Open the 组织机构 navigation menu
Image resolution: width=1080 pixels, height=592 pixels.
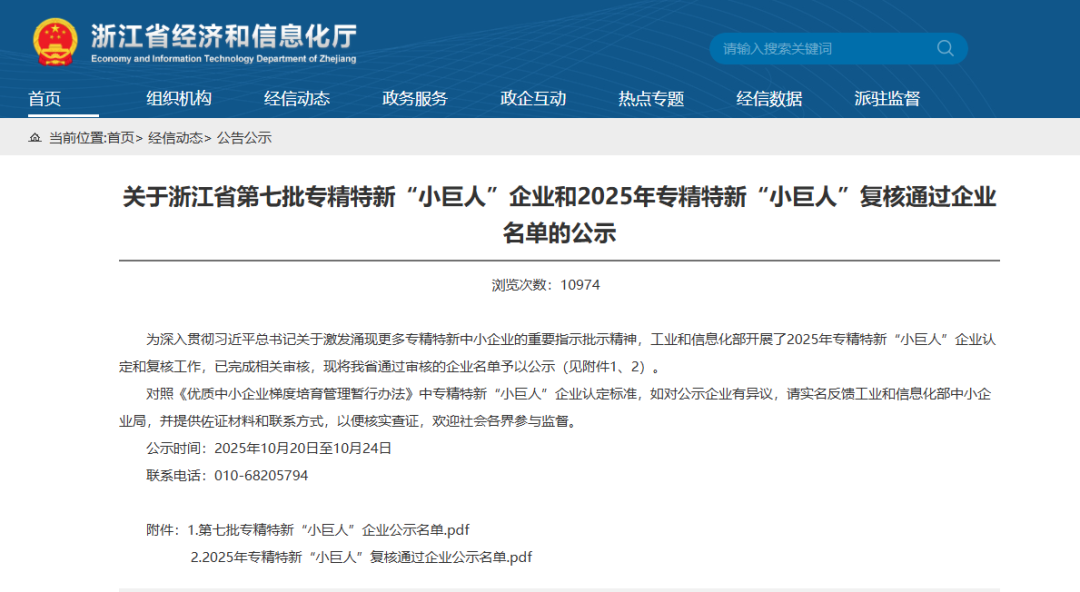(x=179, y=98)
